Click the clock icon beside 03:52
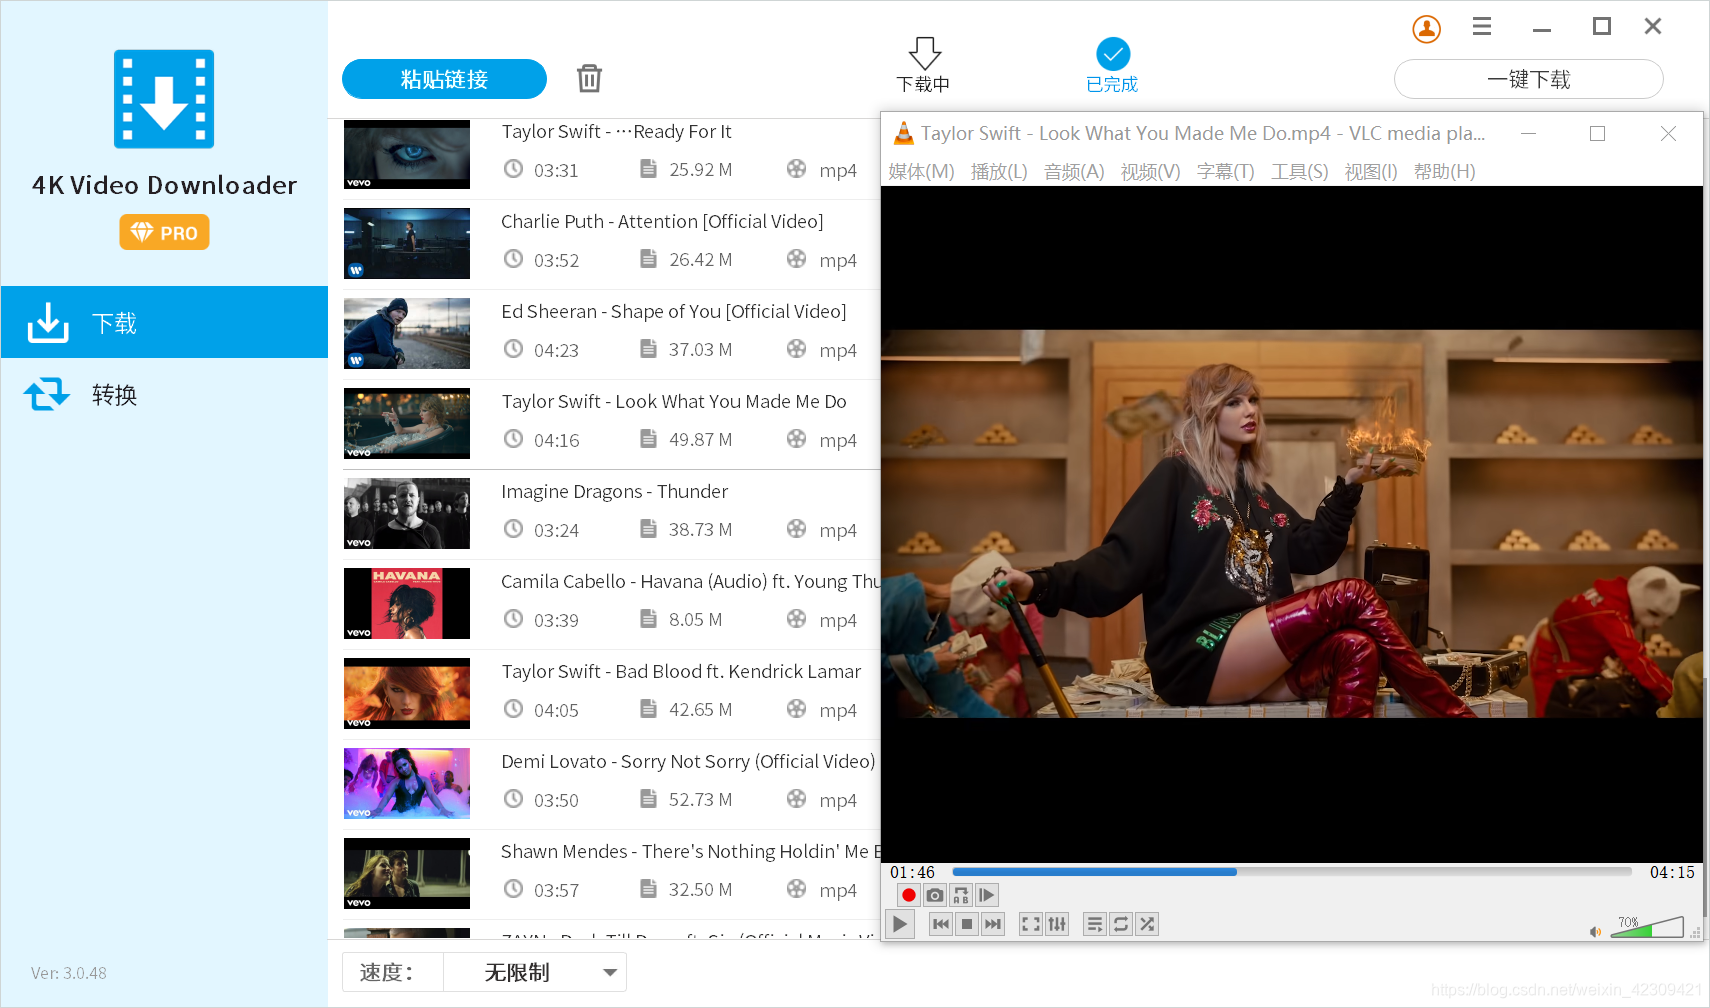1710x1008 pixels. (513, 259)
